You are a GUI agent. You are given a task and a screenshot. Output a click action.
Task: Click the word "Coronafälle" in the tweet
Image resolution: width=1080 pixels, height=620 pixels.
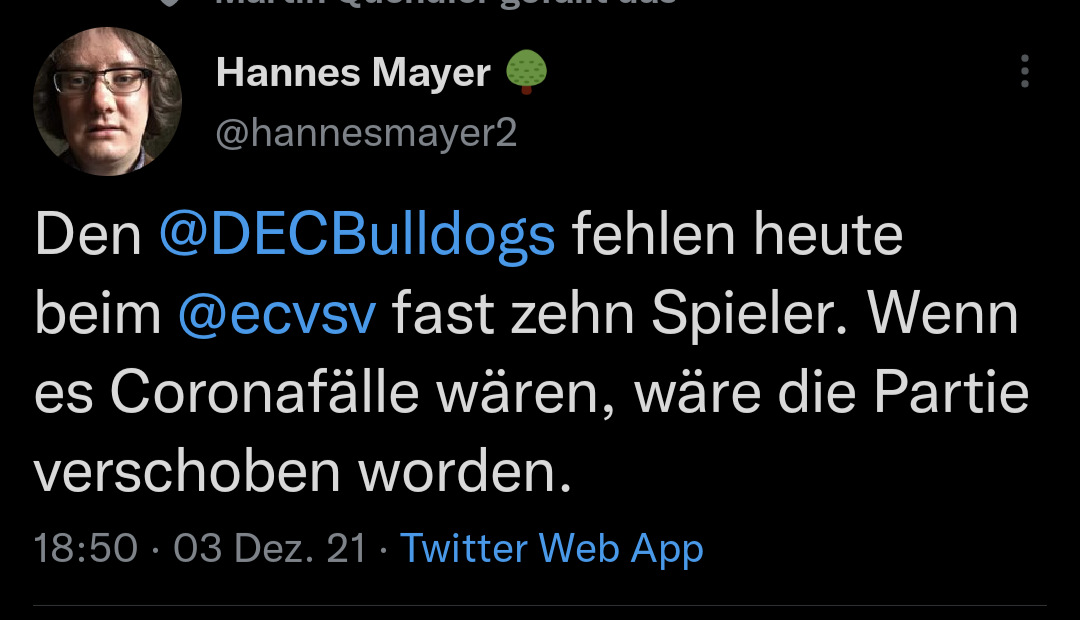tap(264, 394)
